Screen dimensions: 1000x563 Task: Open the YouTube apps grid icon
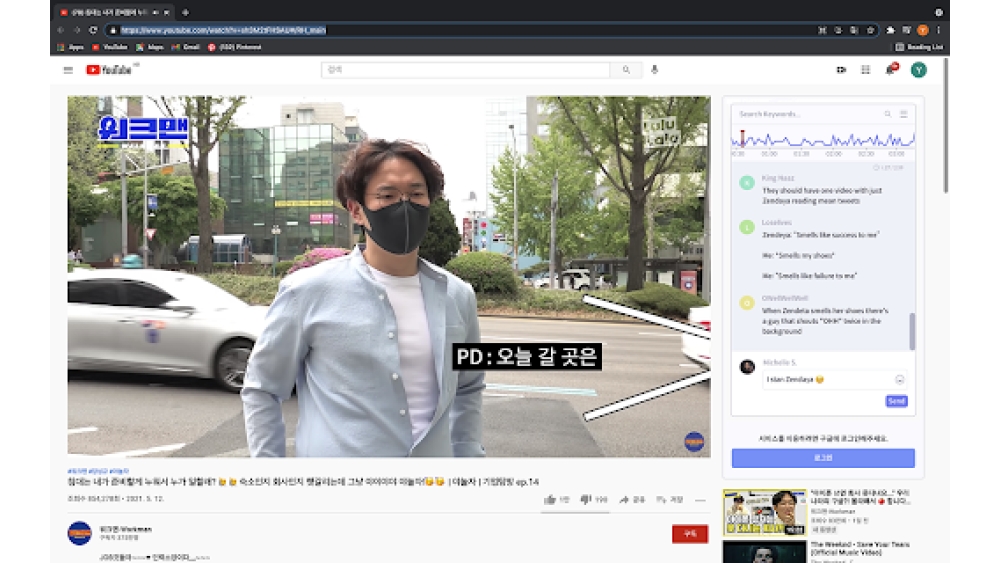point(865,70)
